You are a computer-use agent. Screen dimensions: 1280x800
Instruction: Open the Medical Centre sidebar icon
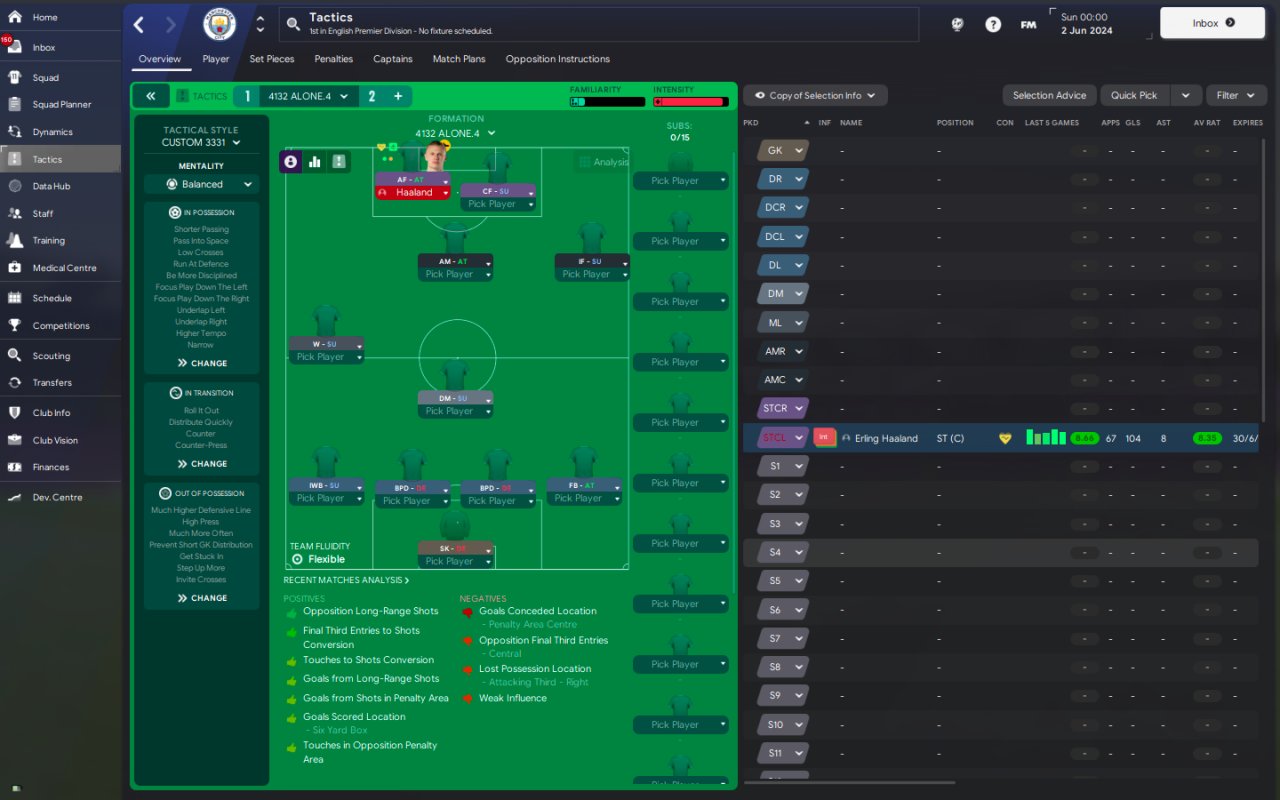15,267
